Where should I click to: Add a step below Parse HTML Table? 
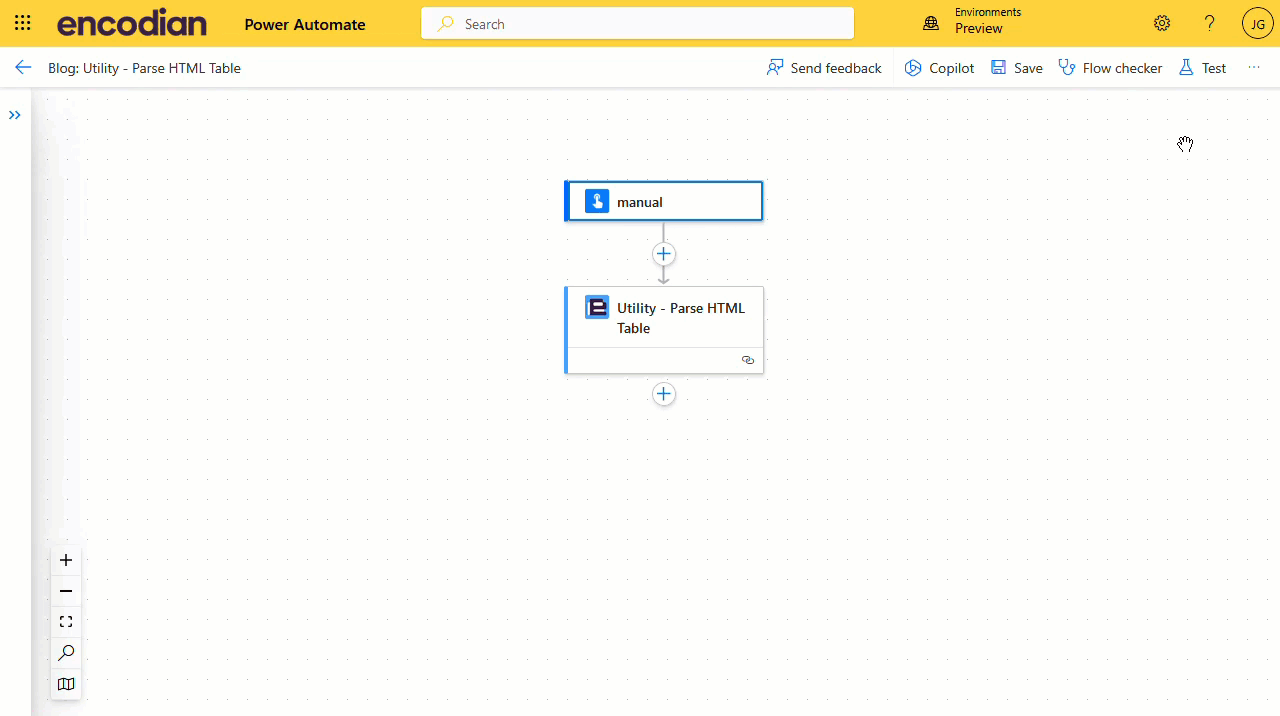click(x=664, y=394)
